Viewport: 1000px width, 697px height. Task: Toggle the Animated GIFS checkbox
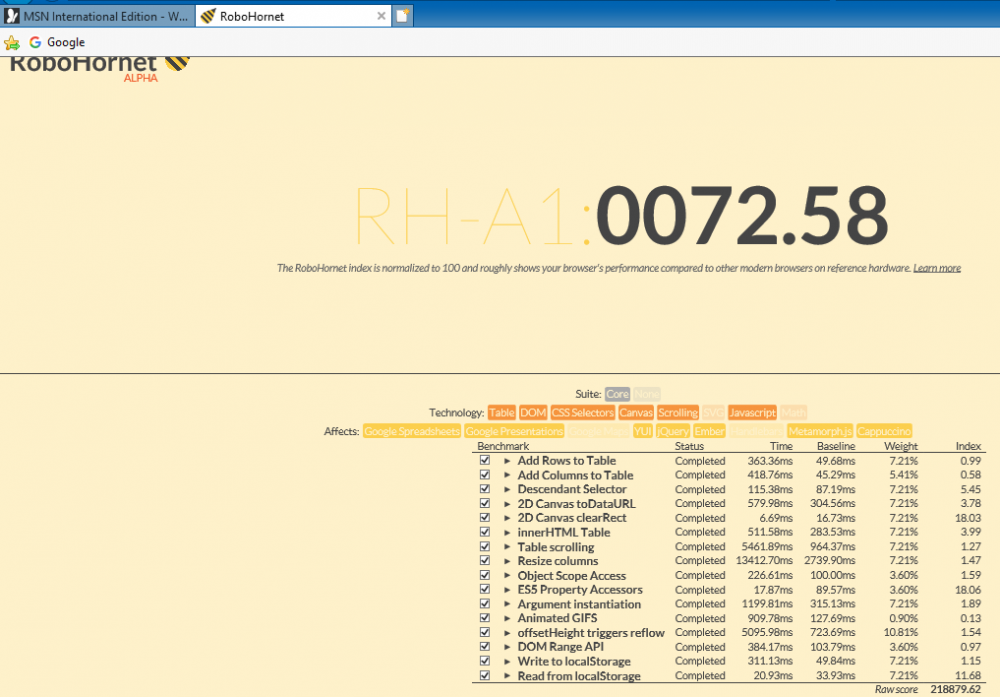pyautogui.click(x=485, y=618)
